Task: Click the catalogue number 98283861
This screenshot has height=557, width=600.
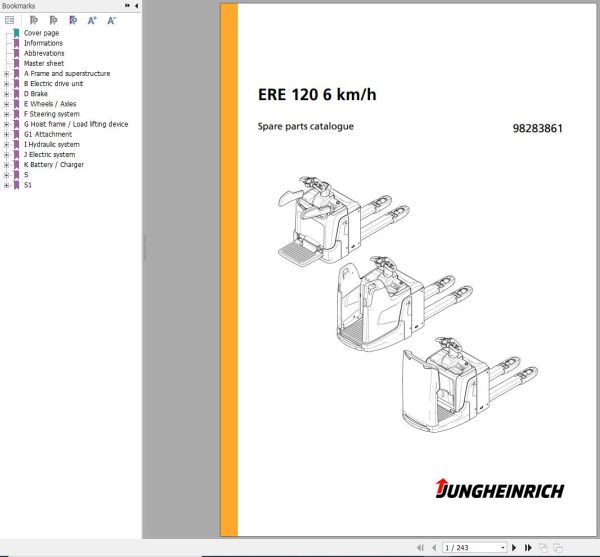Action: click(x=538, y=128)
